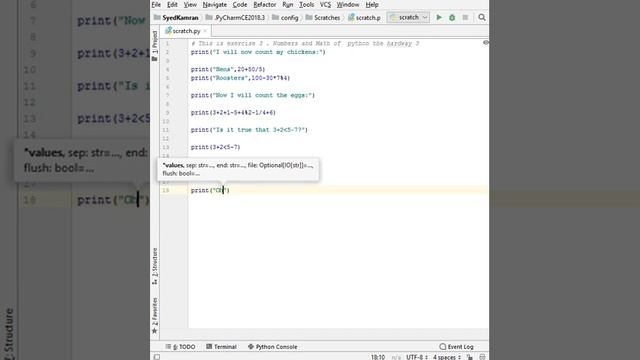Open the Navigate menu
This screenshot has width=640, height=360.
pos(215,4)
